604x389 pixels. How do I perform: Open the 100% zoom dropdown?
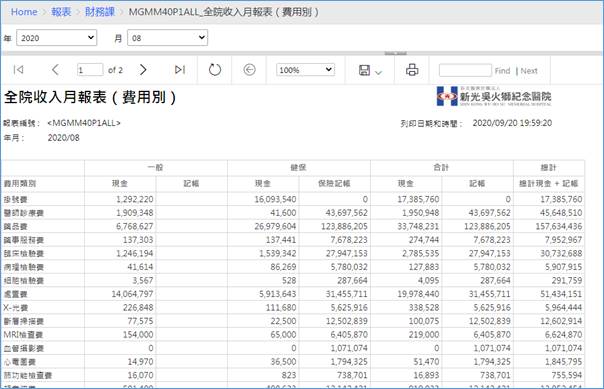pos(305,70)
